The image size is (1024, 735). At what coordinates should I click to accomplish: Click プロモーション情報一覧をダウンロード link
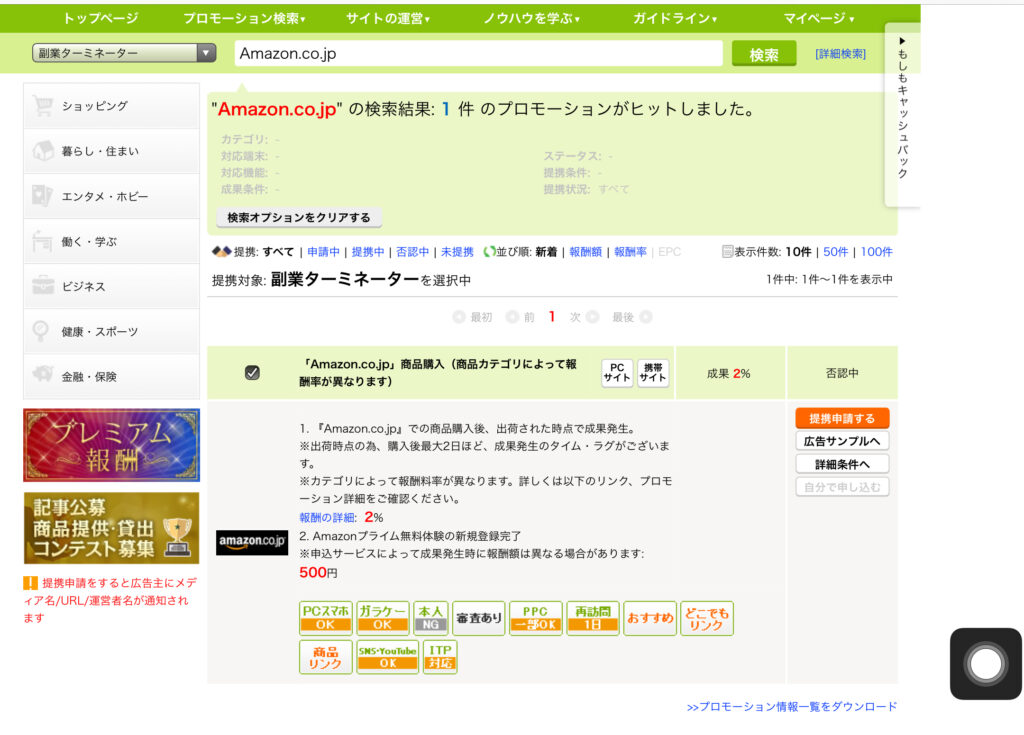(792, 706)
